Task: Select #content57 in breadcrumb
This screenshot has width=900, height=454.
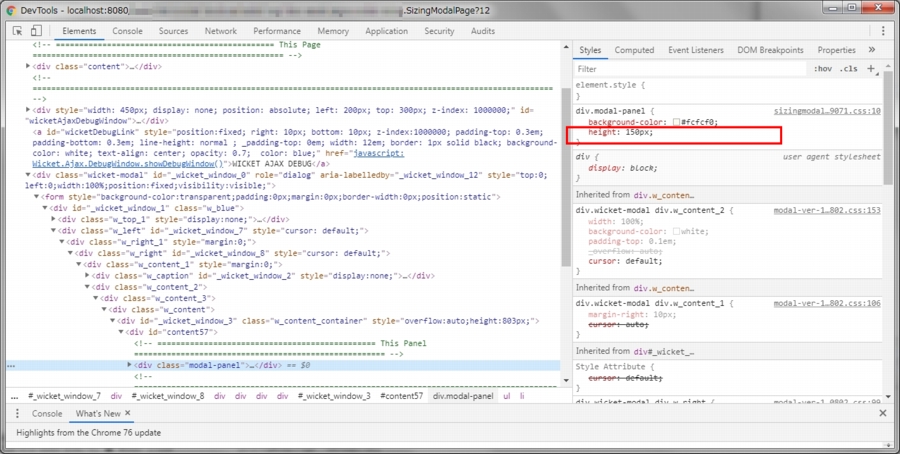Action: [401, 396]
